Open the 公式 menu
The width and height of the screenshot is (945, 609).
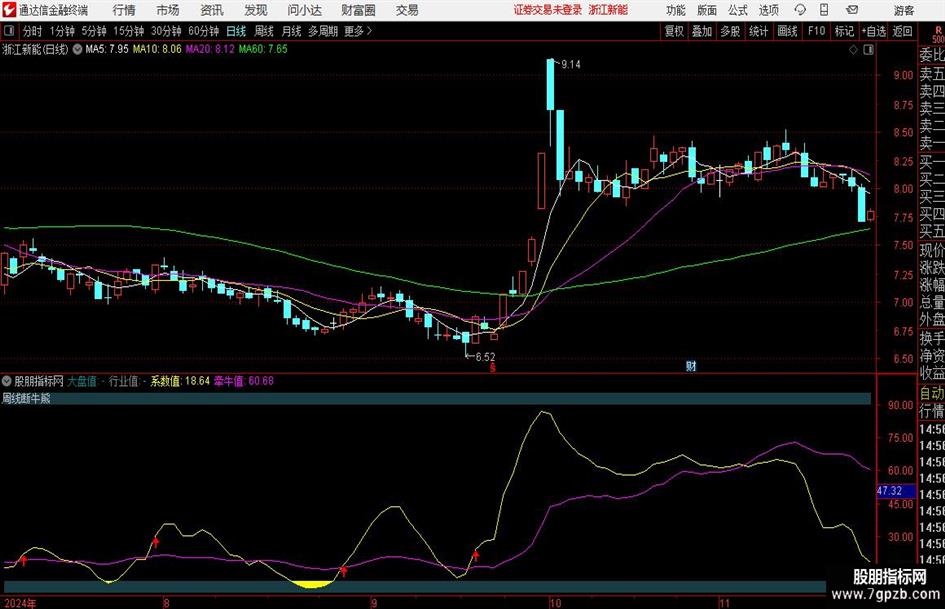point(738,10)
